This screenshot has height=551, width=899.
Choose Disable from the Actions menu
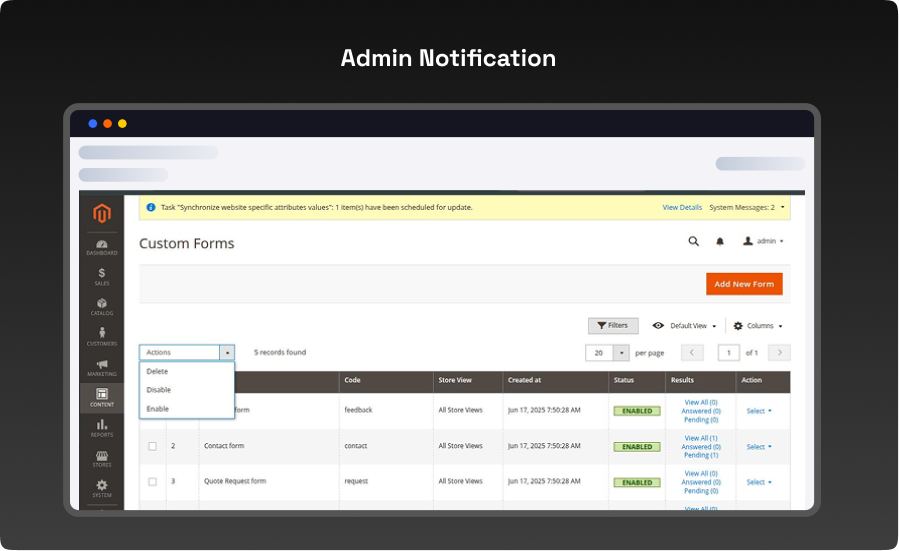point(159,390)
